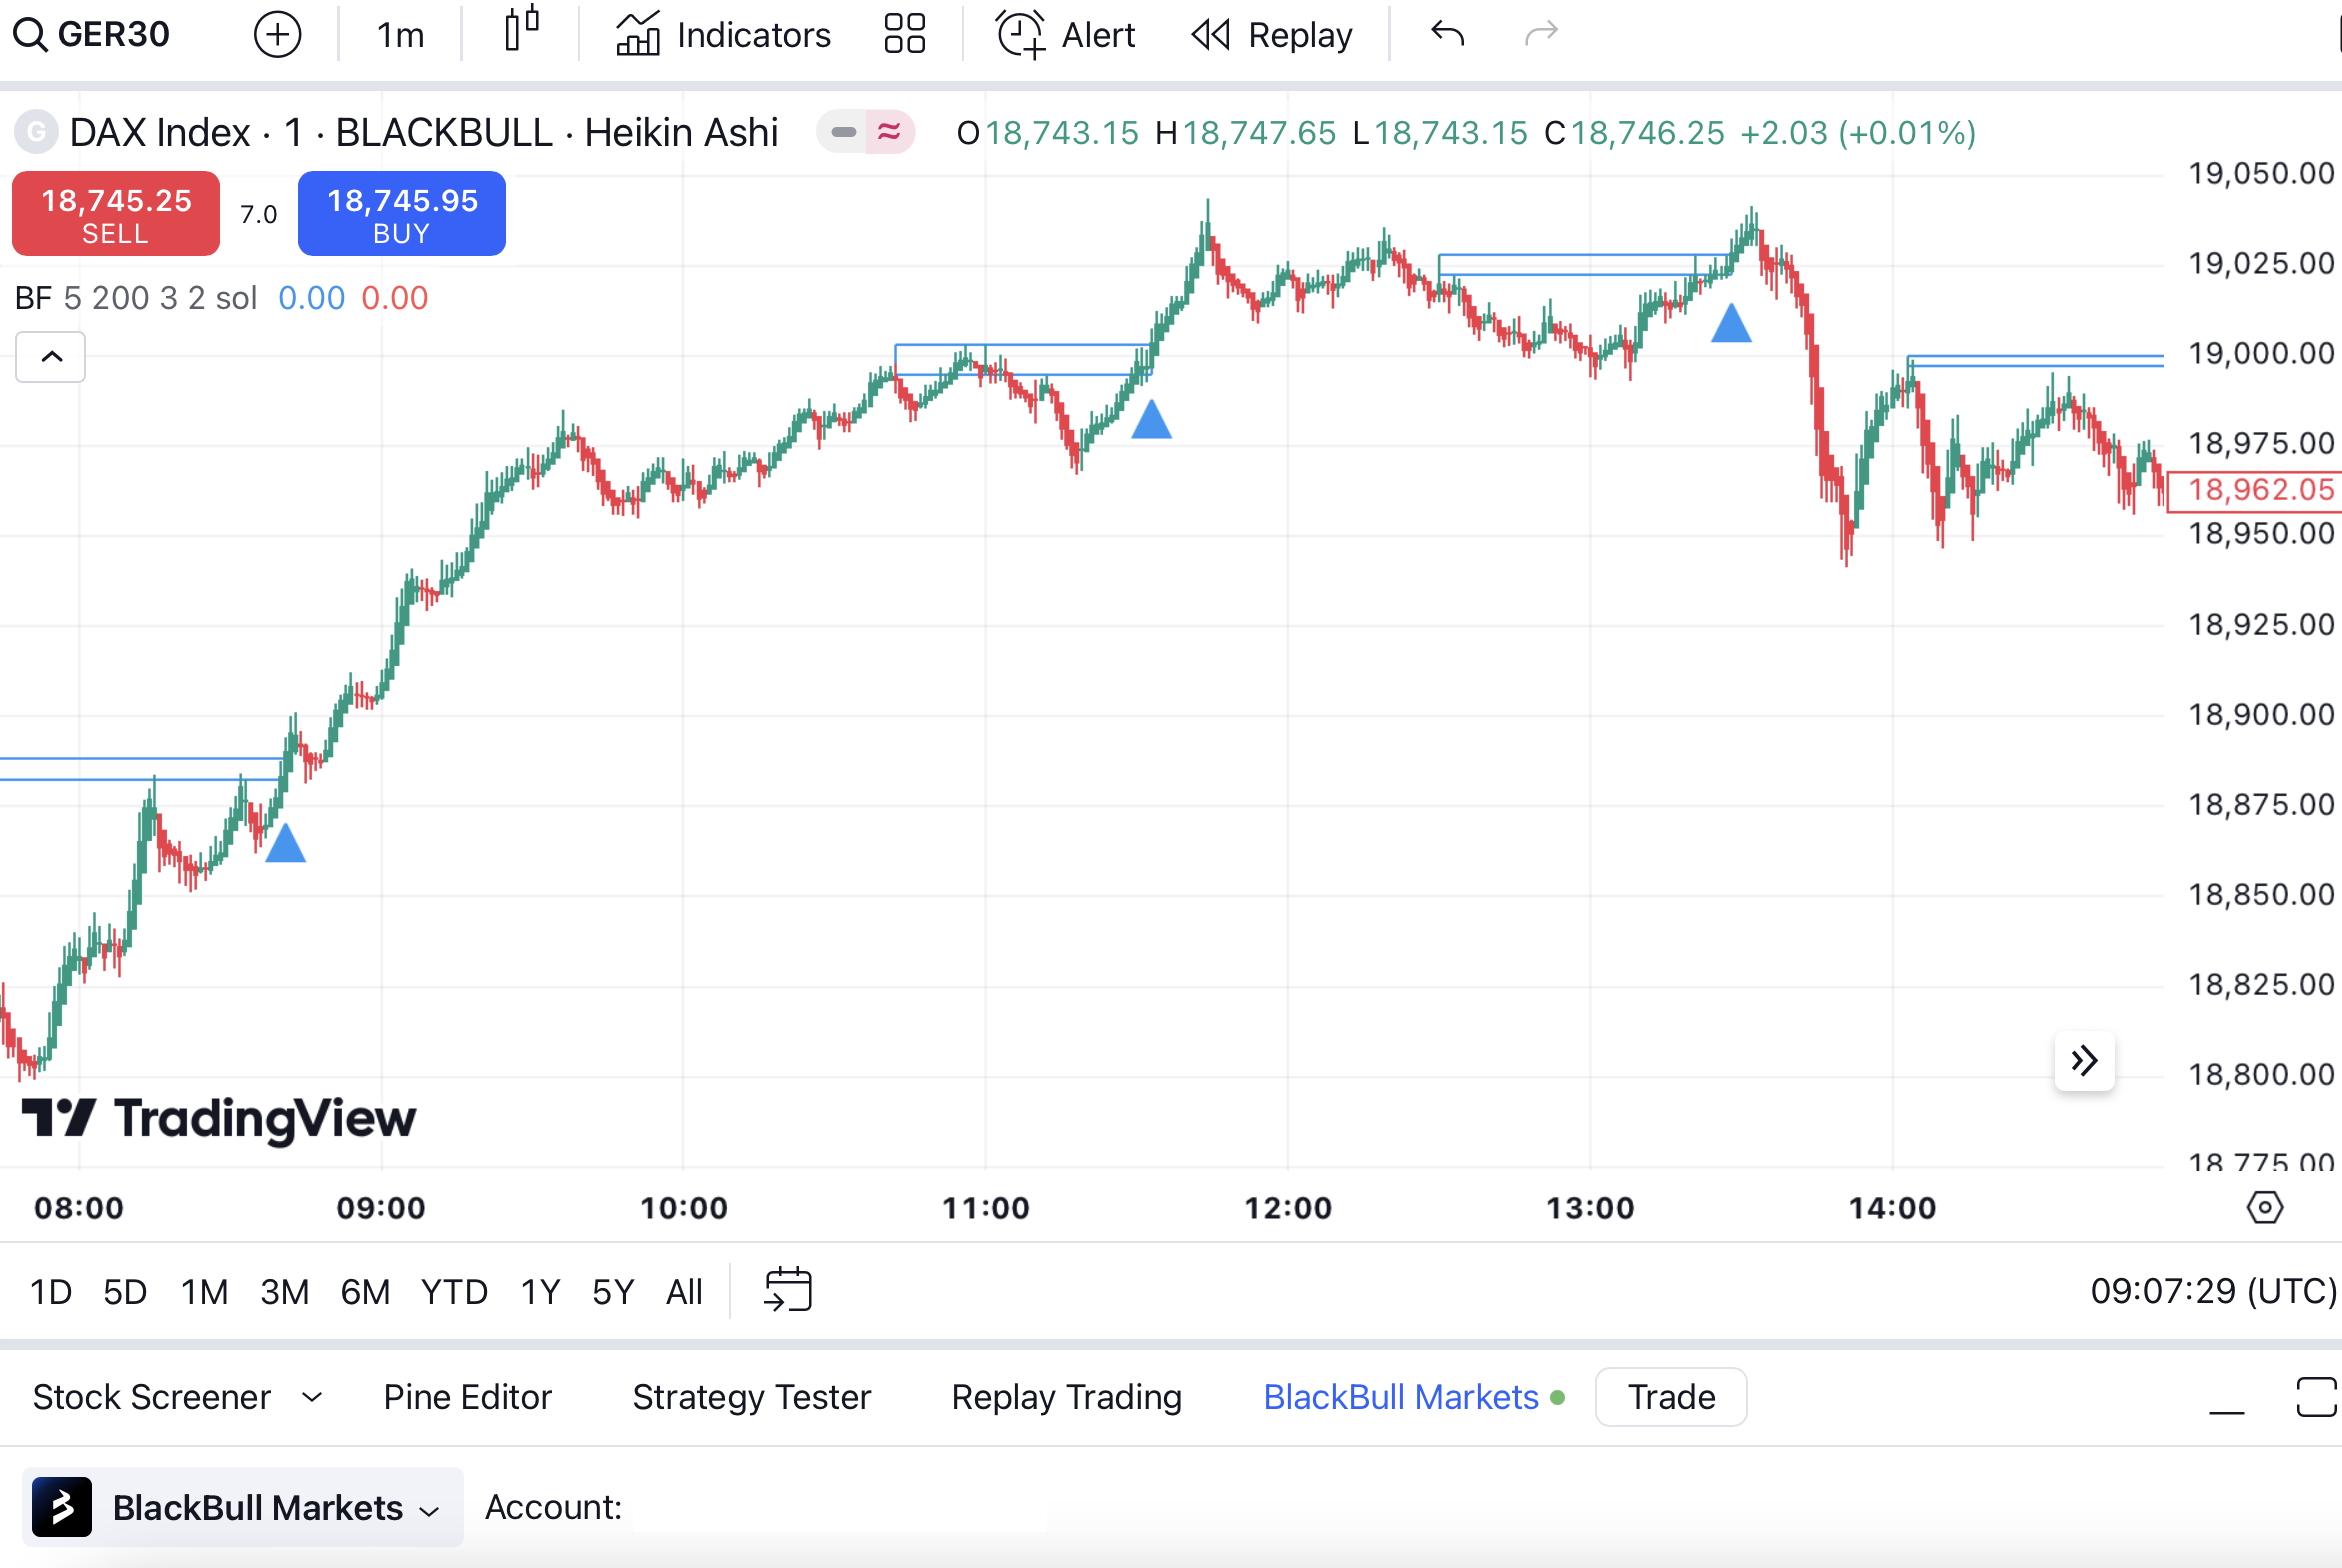Viewport: 2342px width, 1568px height.
Task: Select the 1Y date range
Action: coord(541,1292)
